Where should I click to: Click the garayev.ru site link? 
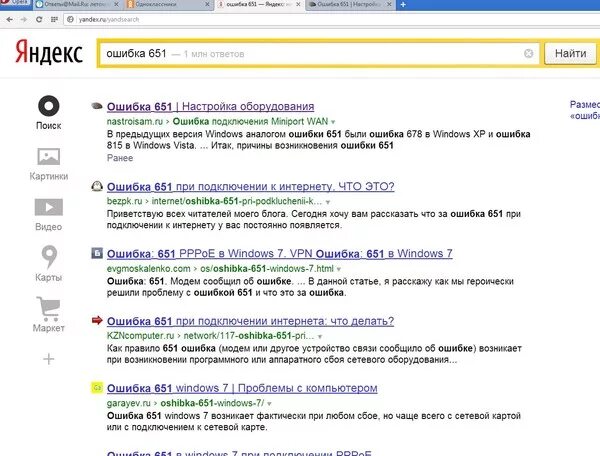click(x=129, y=403)
